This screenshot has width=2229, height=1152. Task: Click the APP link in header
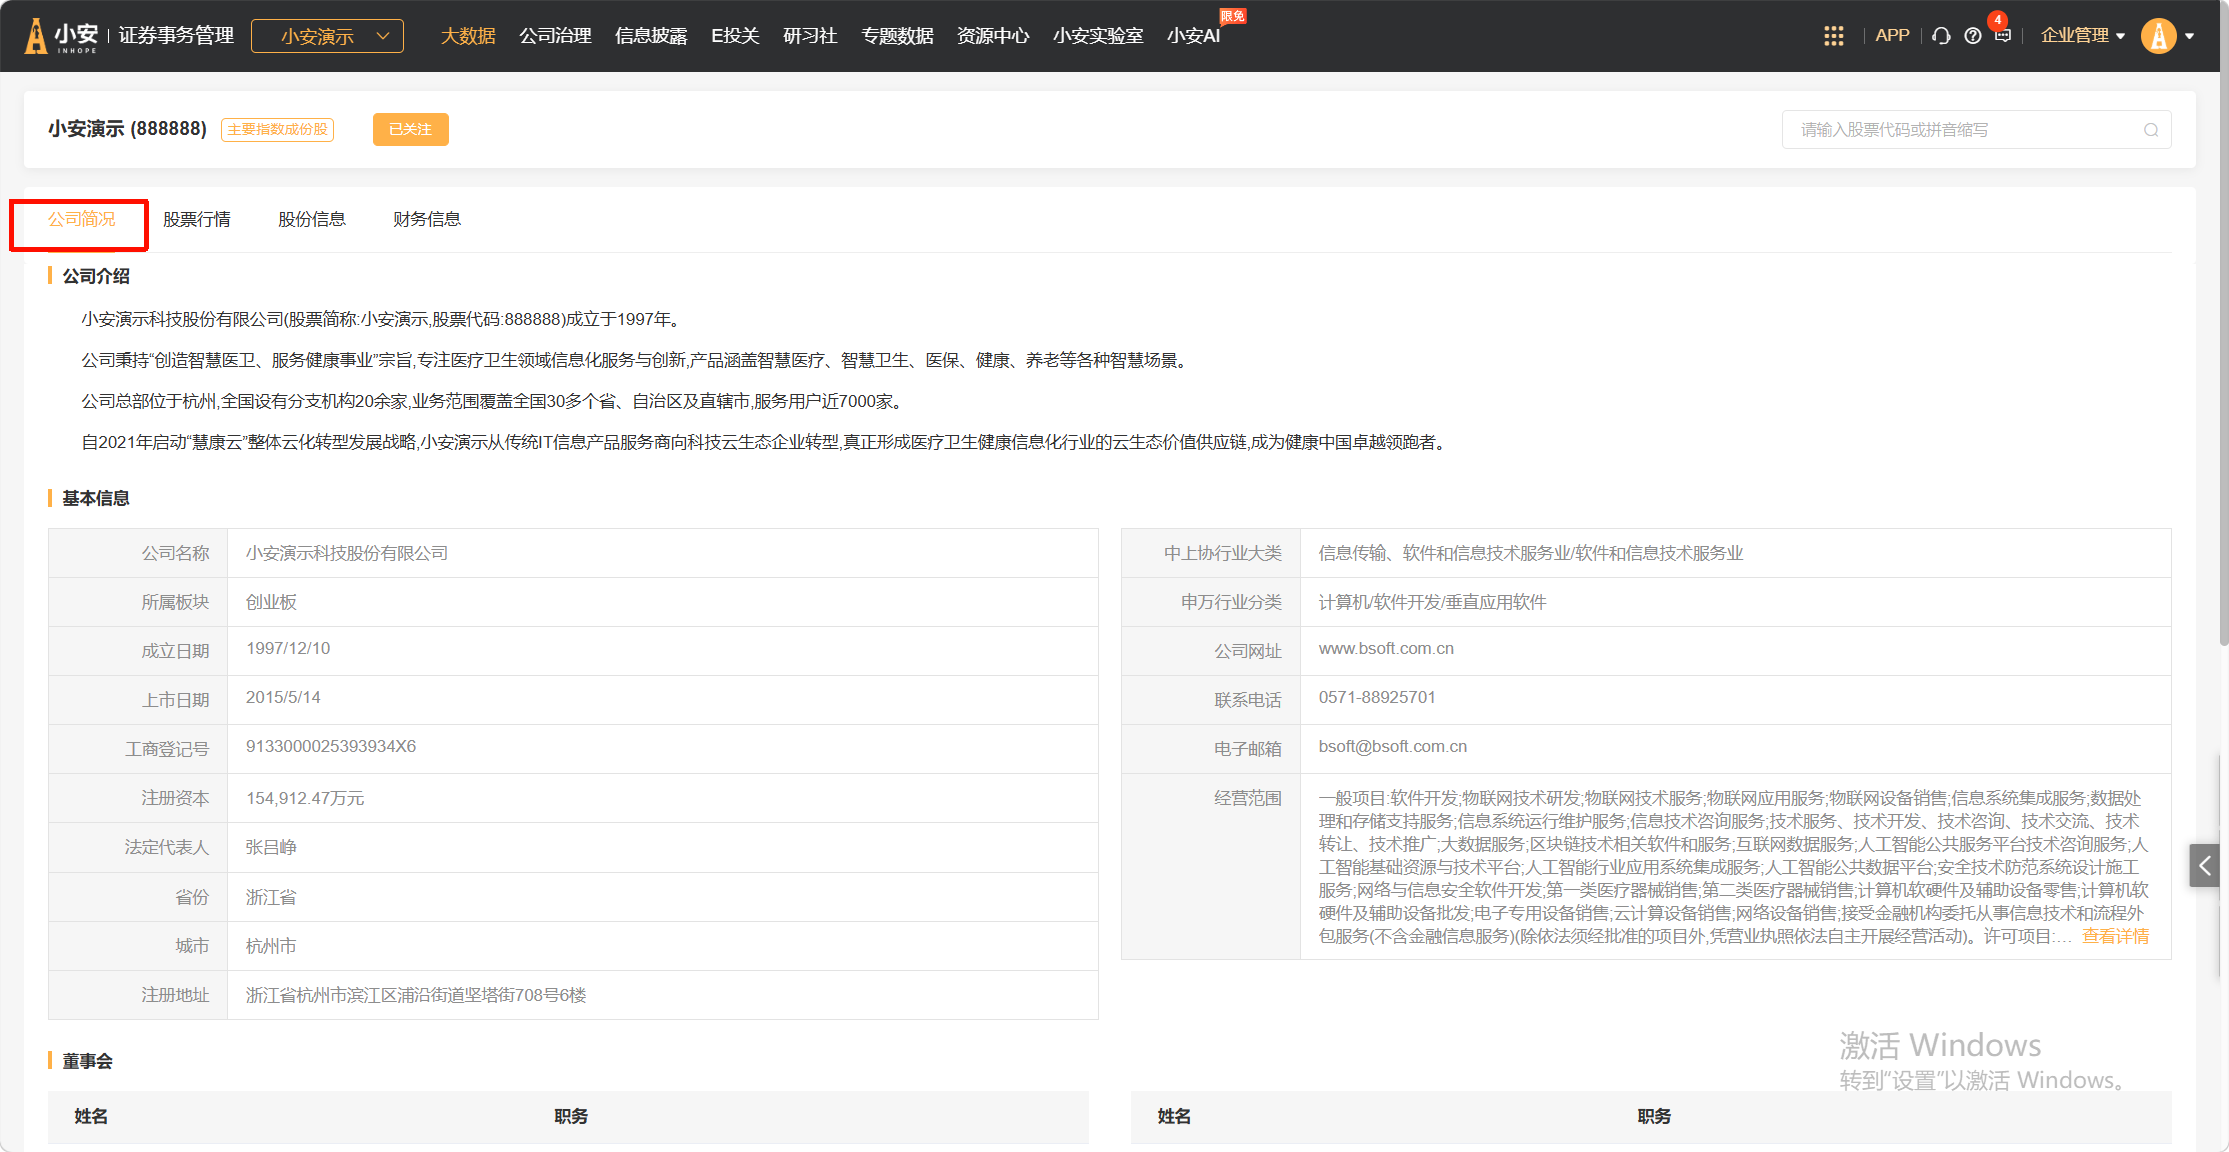pos(1892,36)
